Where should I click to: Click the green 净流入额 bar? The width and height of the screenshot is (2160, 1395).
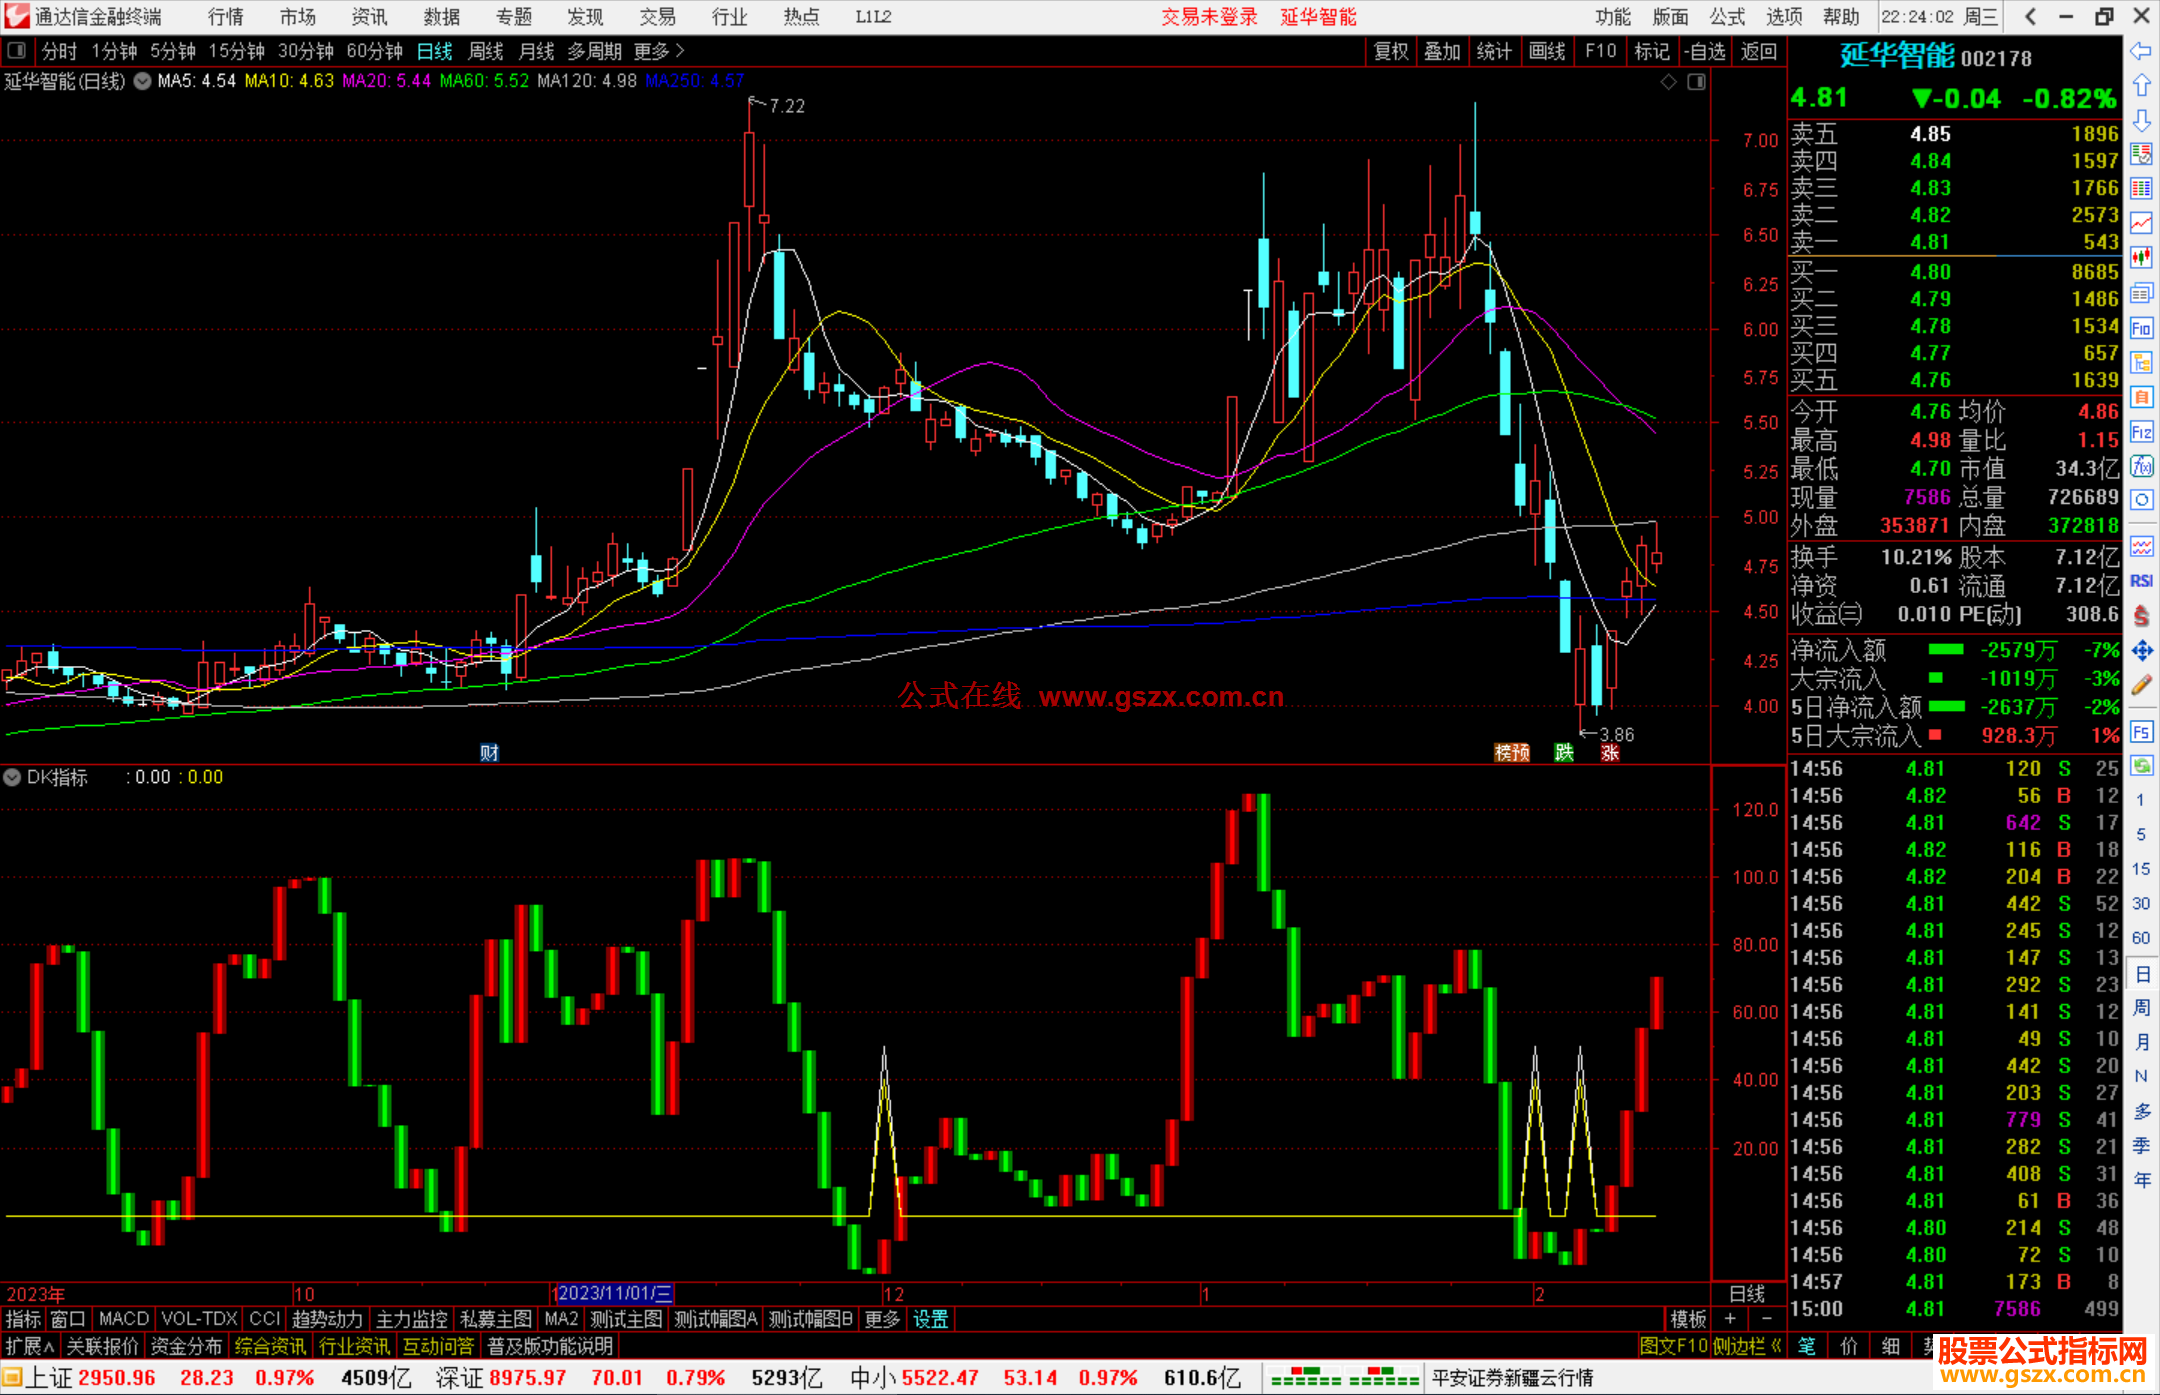[x=1945, y=650]
